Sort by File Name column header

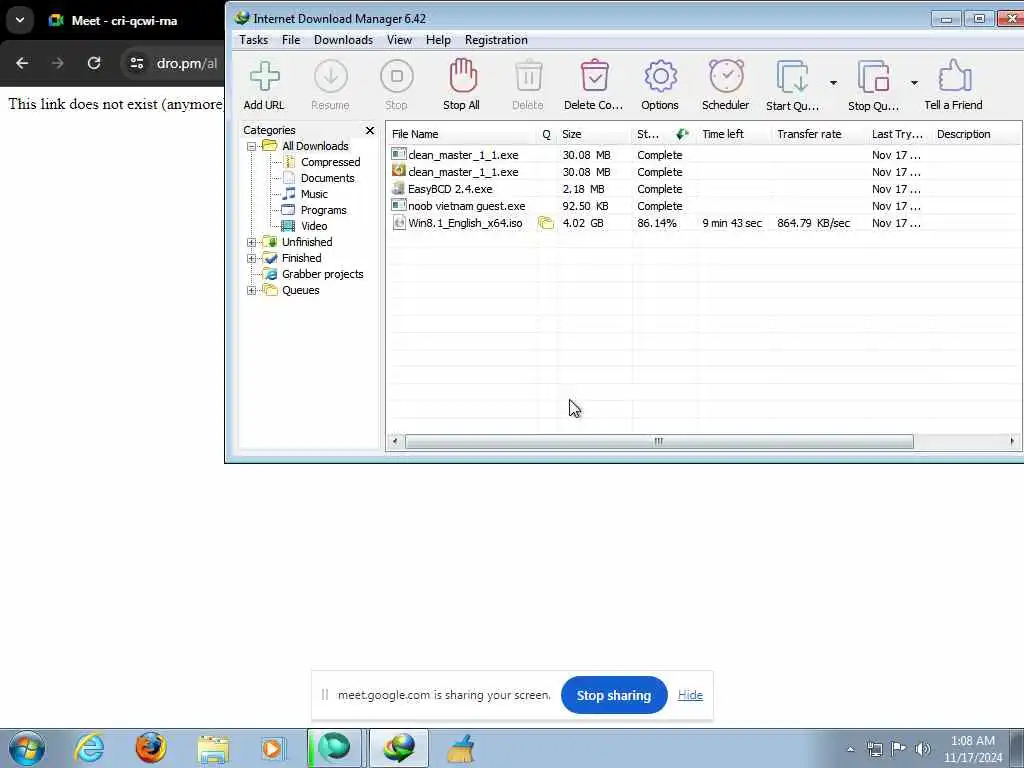pyautogui.click(x=463, y=134)
